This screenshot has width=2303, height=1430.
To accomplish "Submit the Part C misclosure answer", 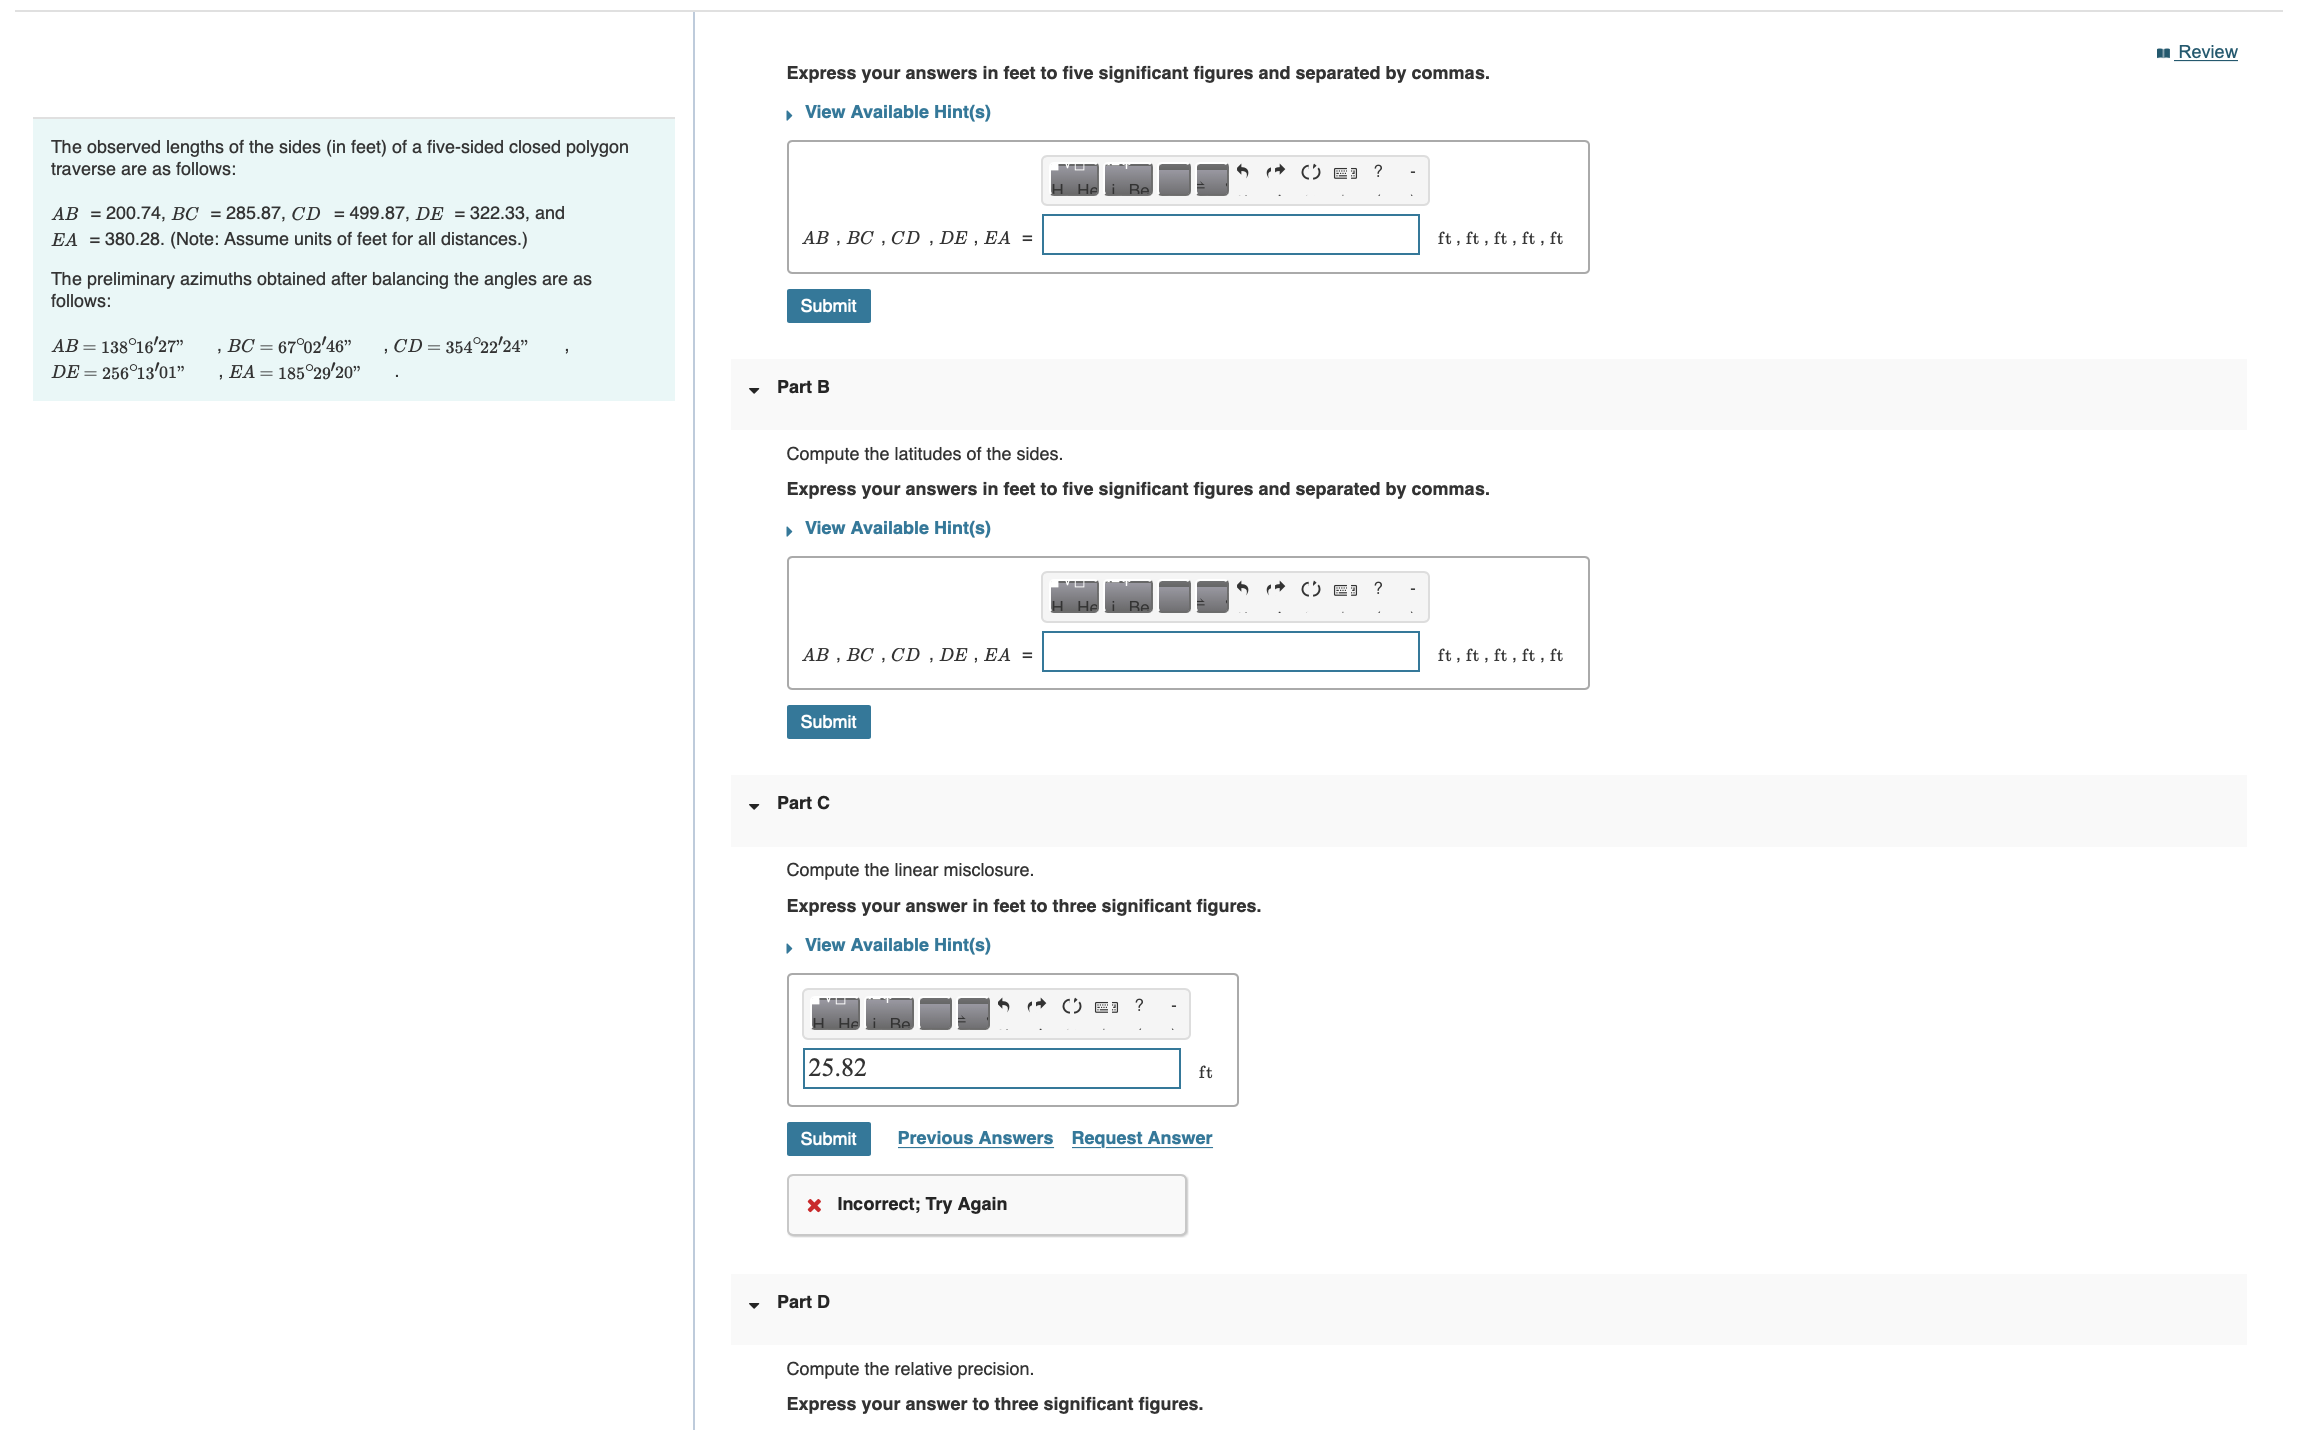I will pos(828,1139).
